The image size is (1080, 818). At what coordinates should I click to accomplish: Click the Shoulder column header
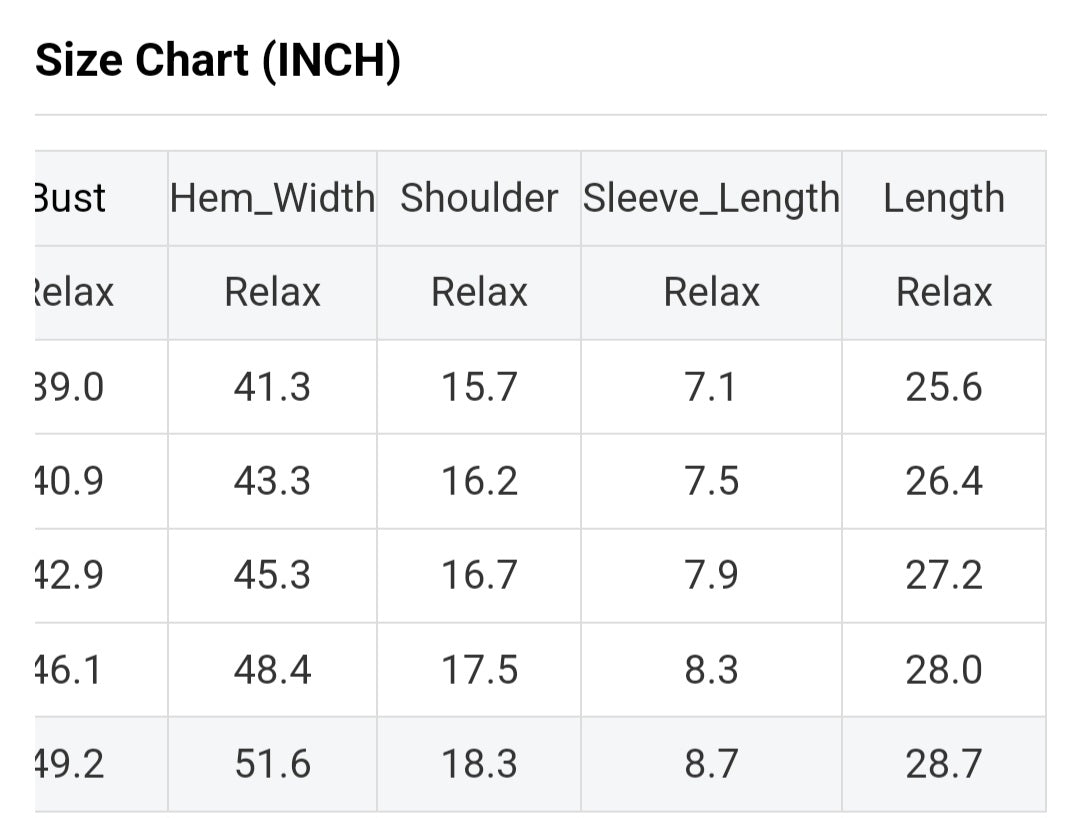click(x=479, y=198)
